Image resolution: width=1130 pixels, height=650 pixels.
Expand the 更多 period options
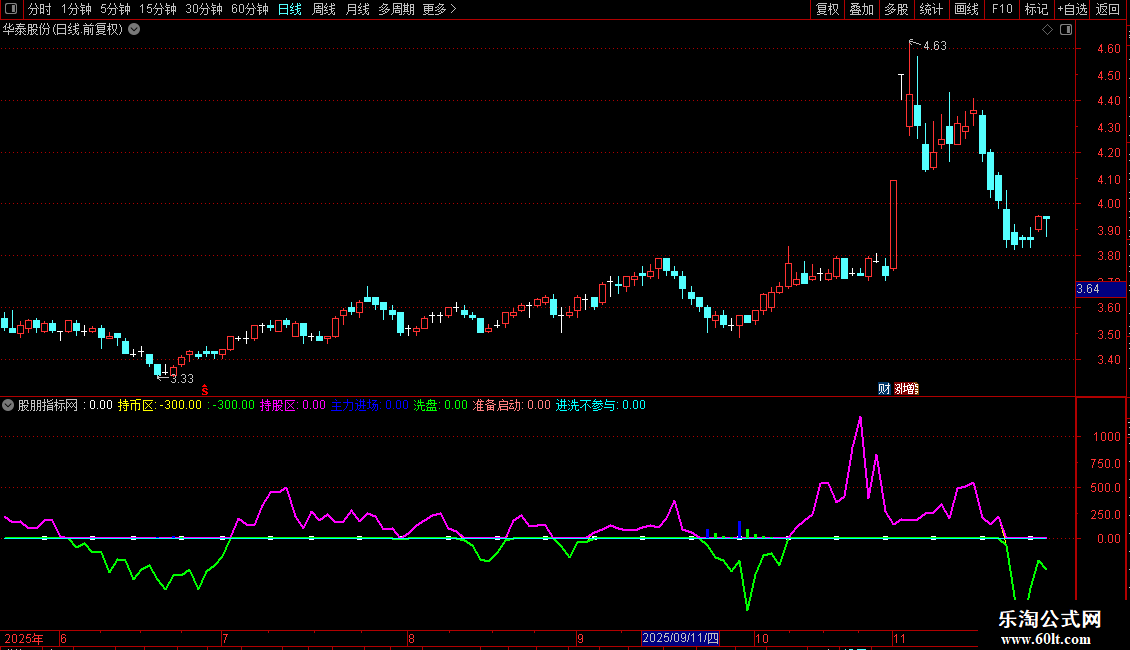(440, 9)
